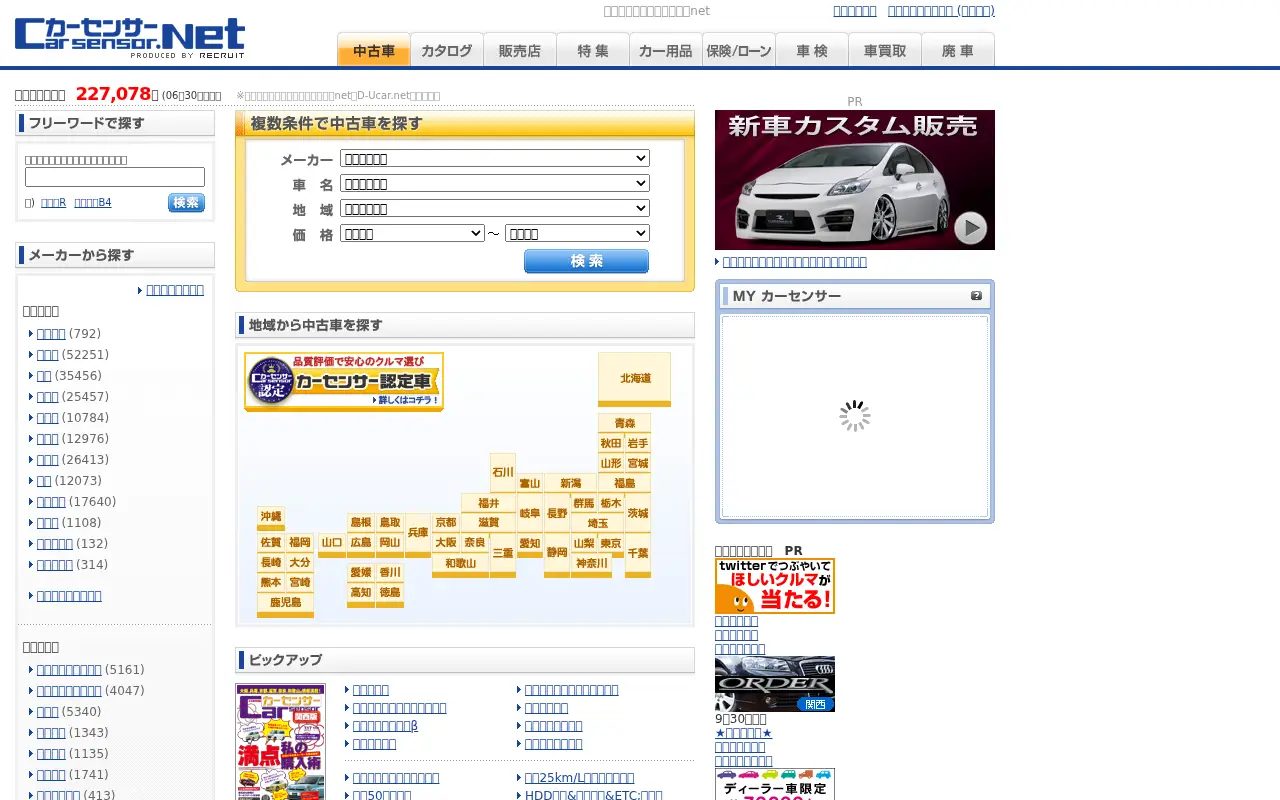Switch to the カー用品 tab
Screen dimensions: 1280x800
[x=666, y=50]
